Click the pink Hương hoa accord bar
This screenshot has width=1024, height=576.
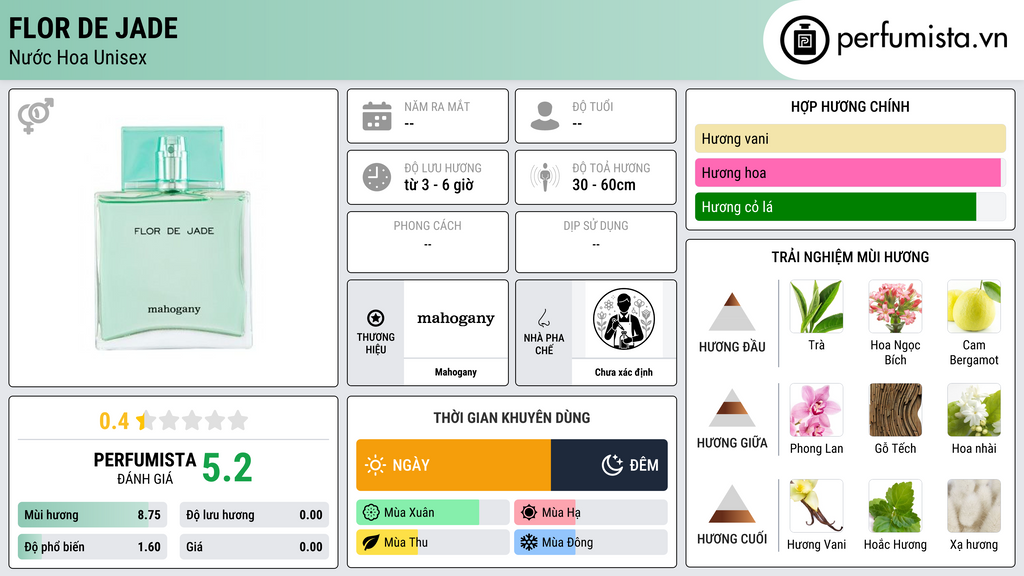(848, 172)
